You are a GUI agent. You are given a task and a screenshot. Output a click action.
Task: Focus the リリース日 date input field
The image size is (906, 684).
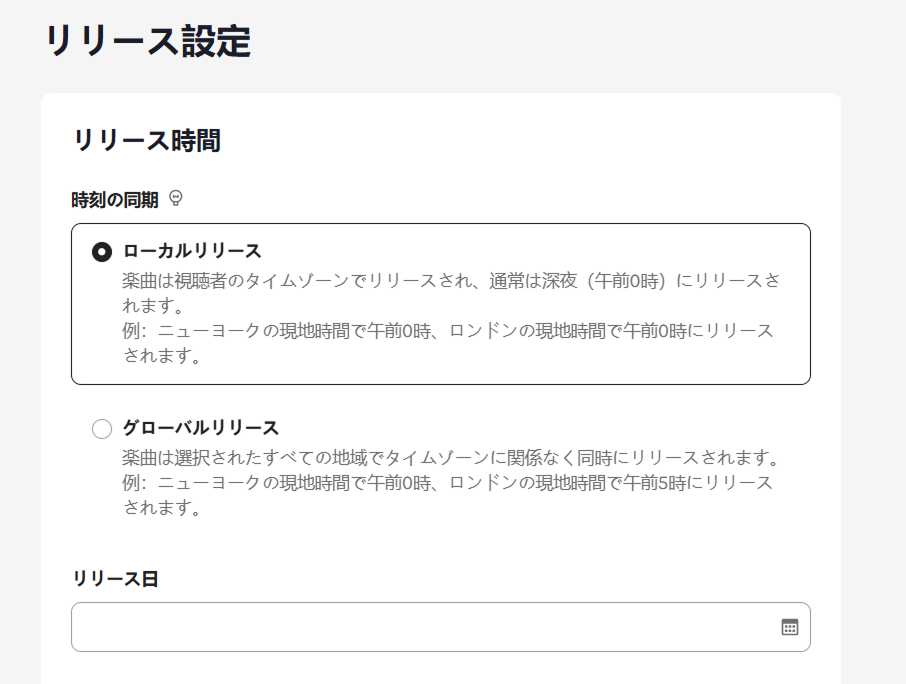(440, 627)
